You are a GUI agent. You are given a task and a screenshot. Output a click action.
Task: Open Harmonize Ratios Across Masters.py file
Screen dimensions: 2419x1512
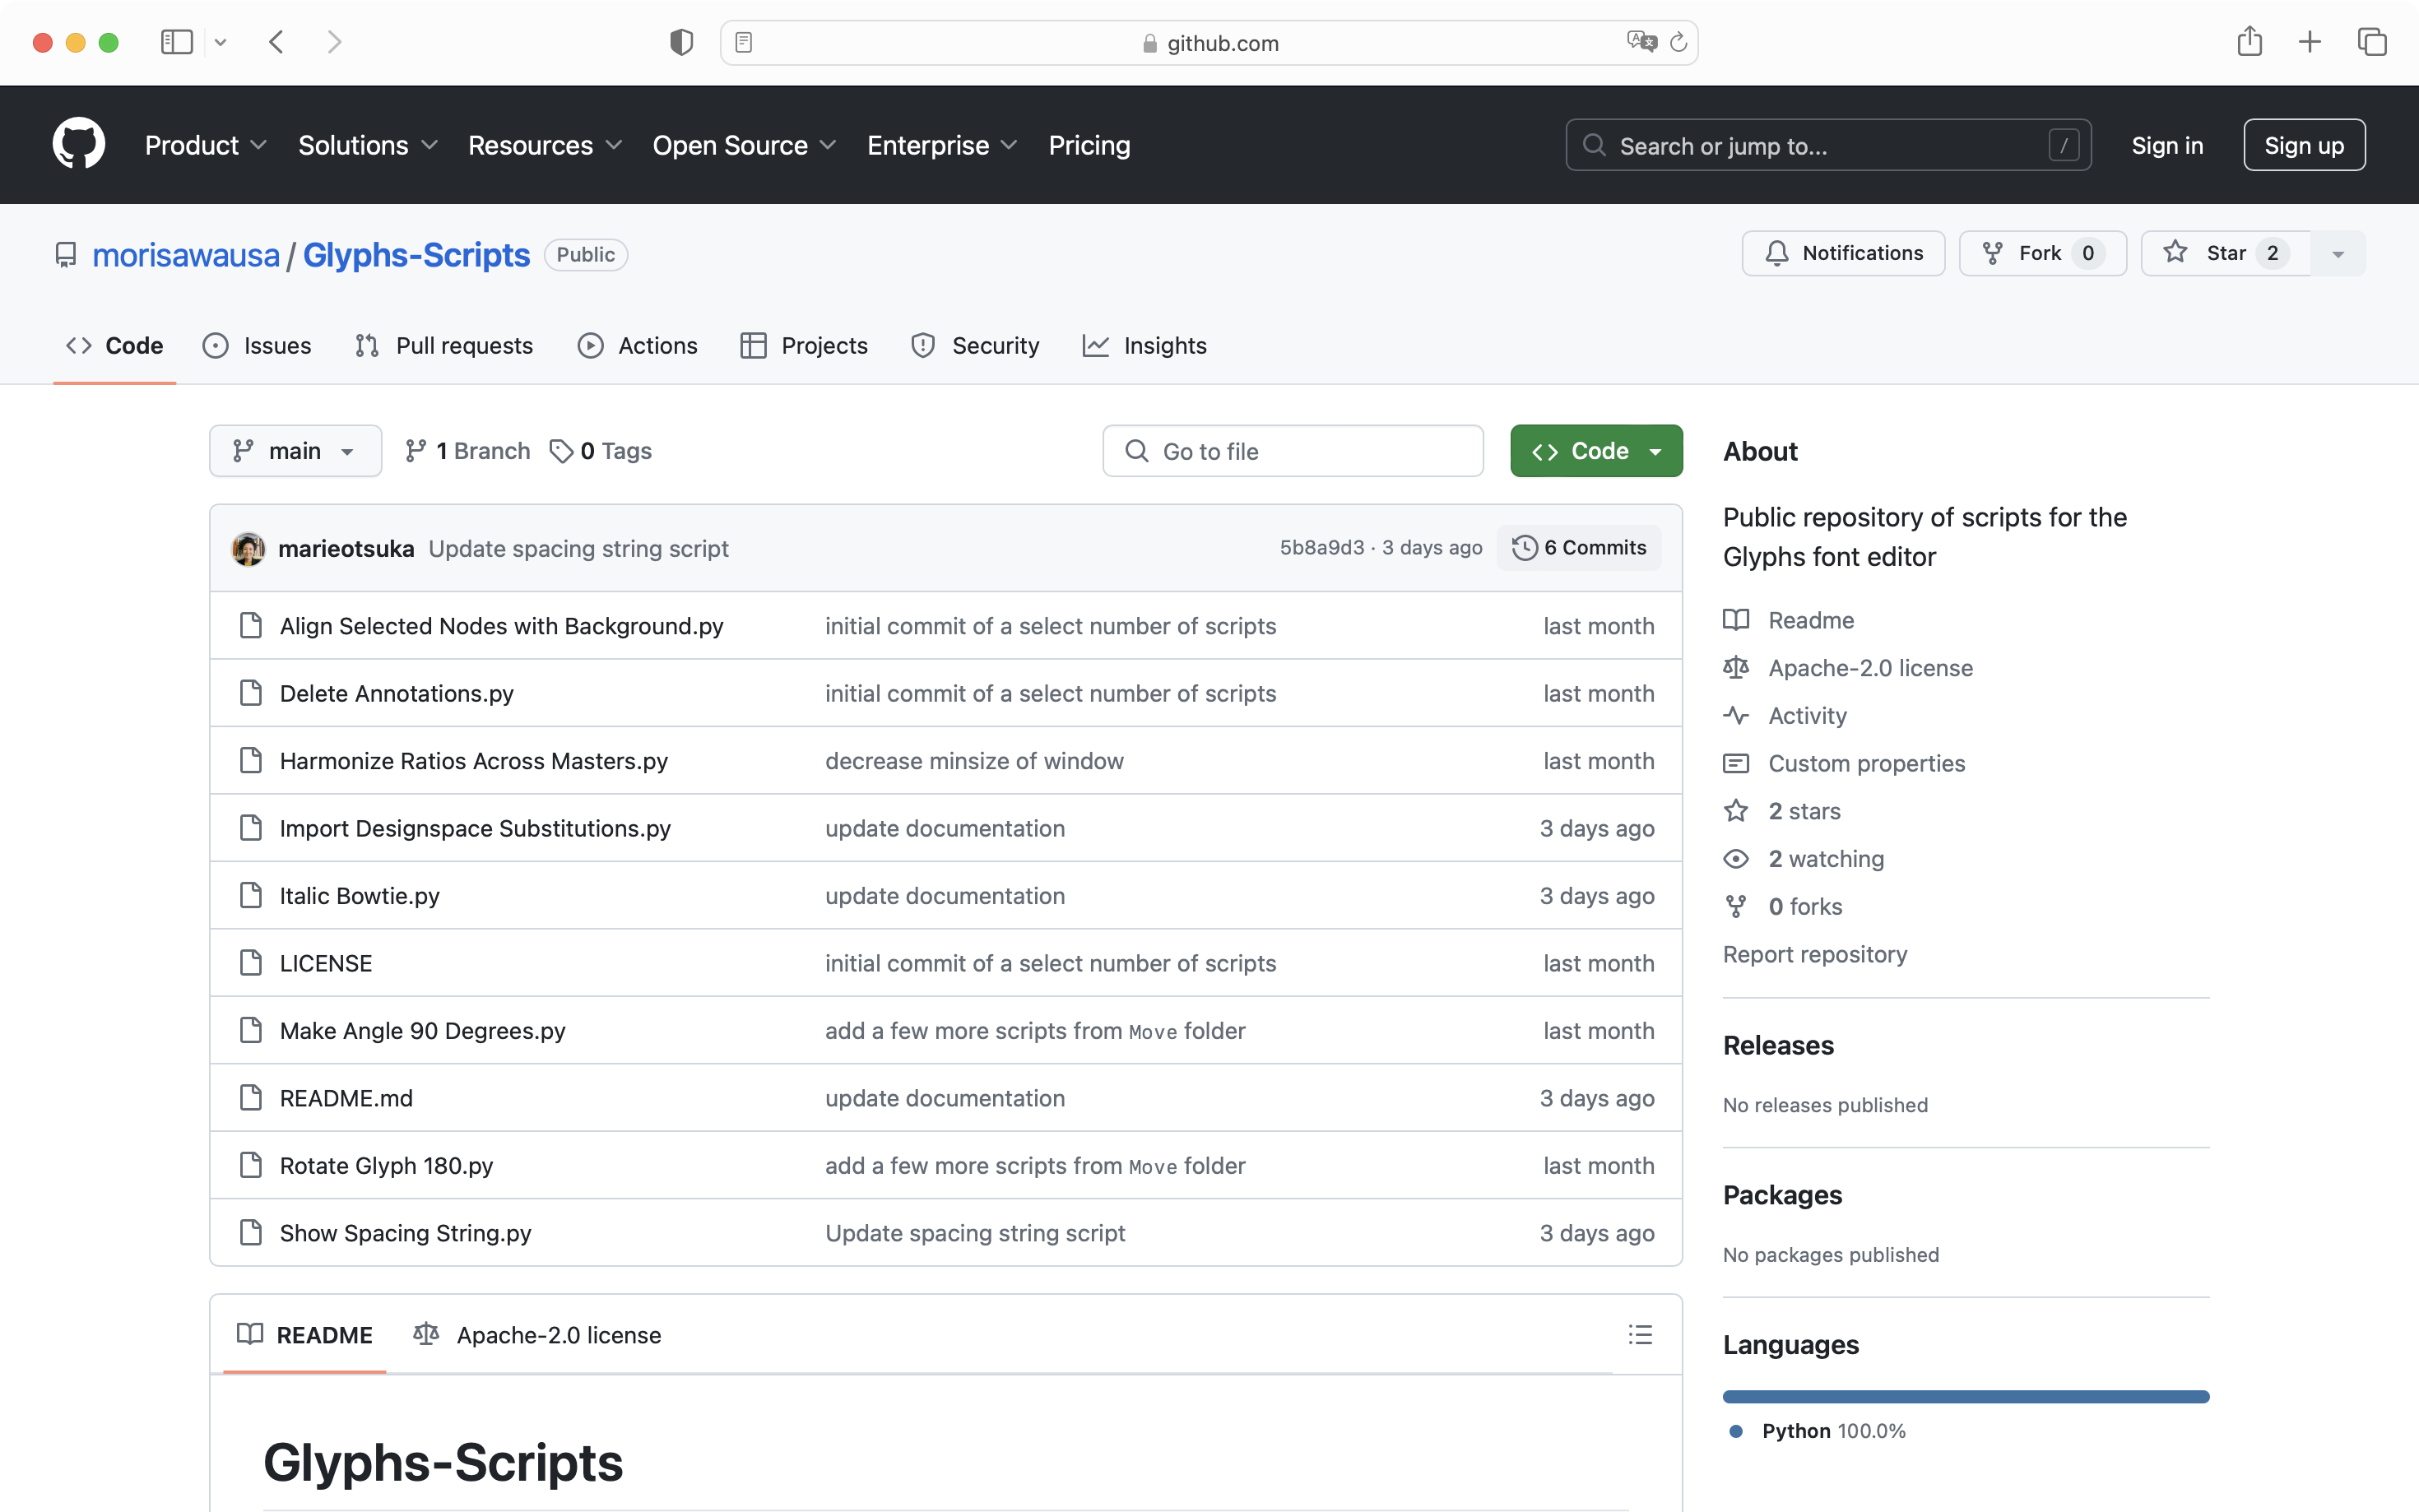473,761
